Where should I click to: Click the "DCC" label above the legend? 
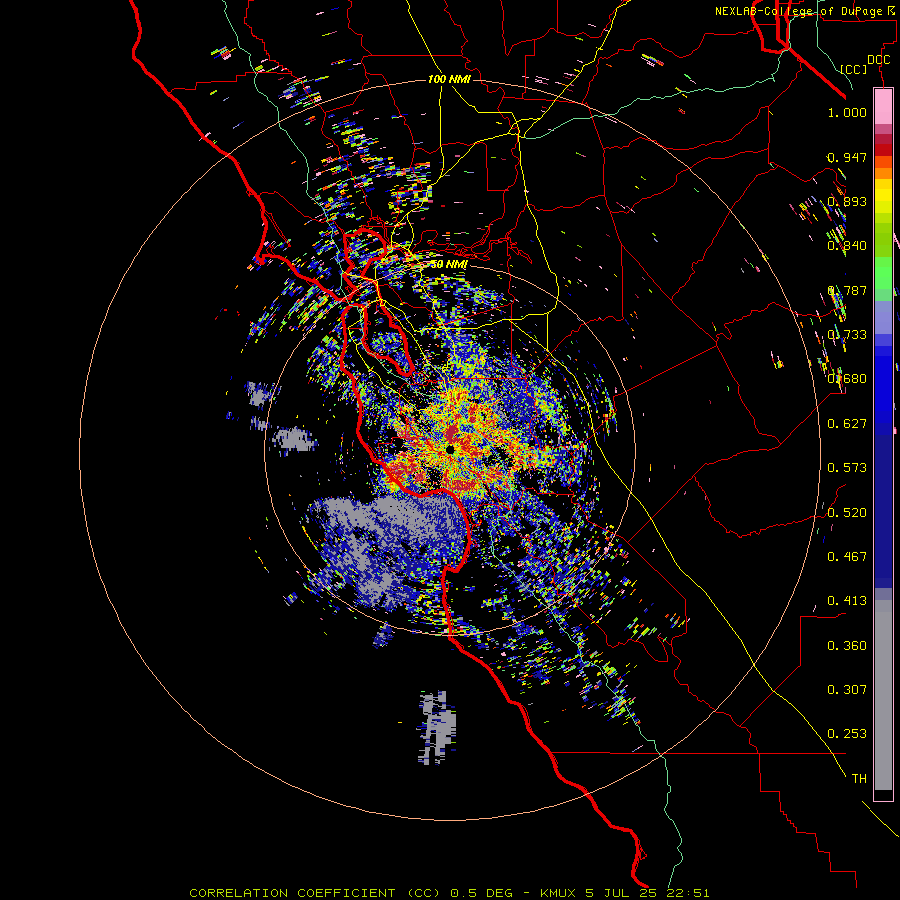(x=878, y=60)
